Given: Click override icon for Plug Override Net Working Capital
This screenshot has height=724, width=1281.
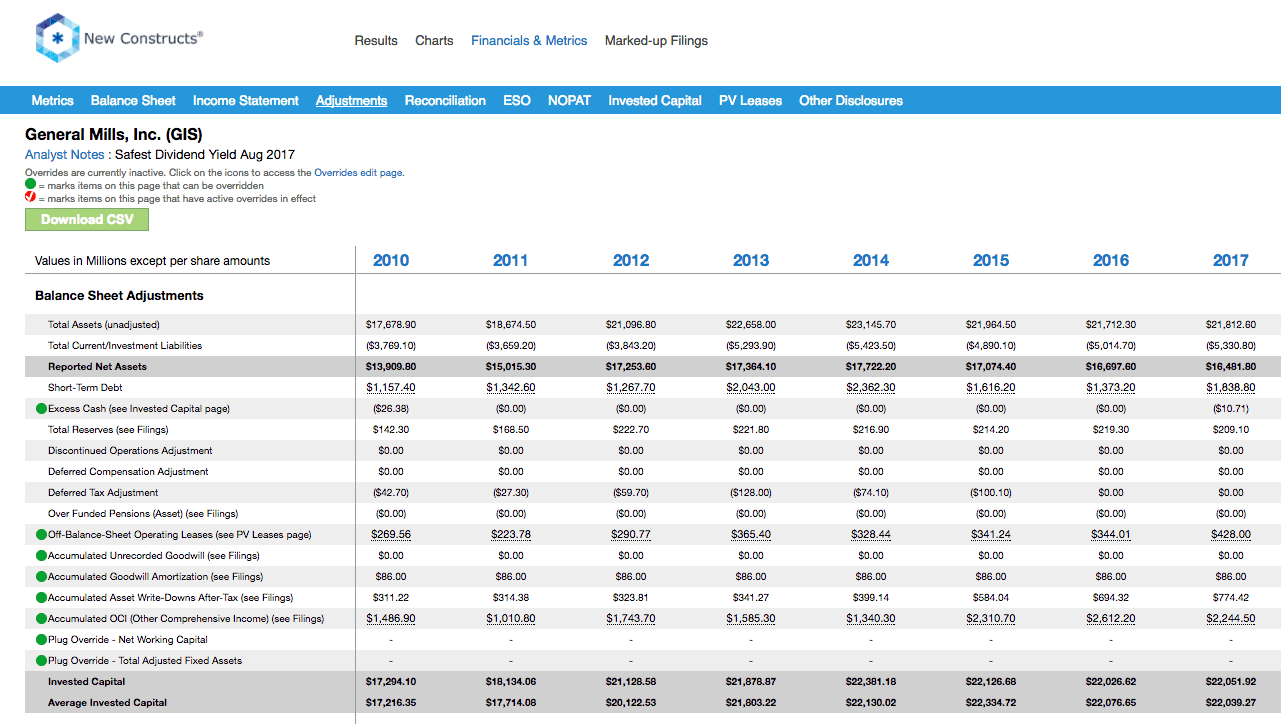Looking at the screenshot, I should (41, 640).
